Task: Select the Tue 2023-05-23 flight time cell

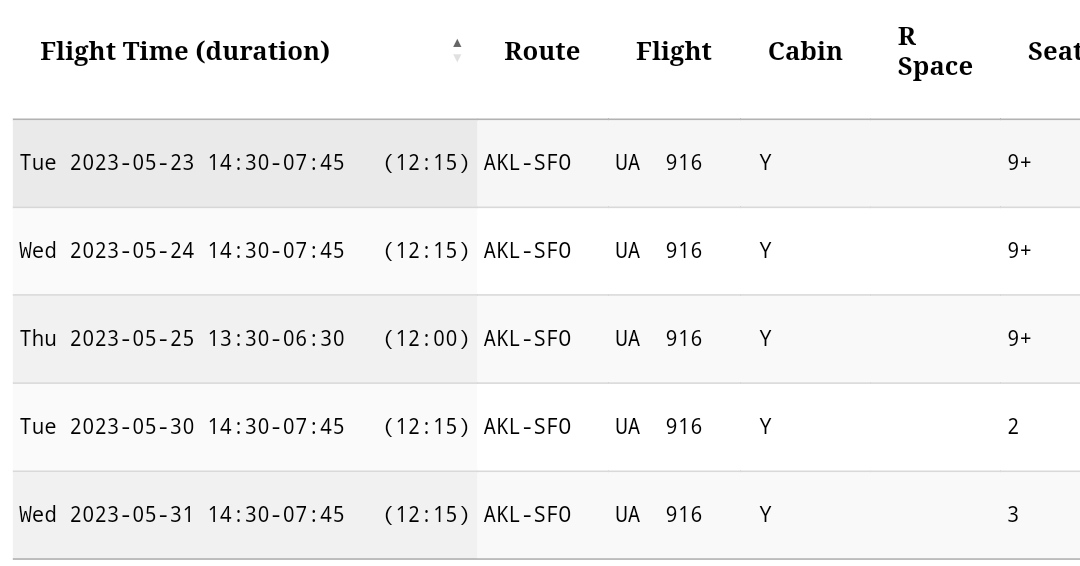Action: (x=182, y=163)
